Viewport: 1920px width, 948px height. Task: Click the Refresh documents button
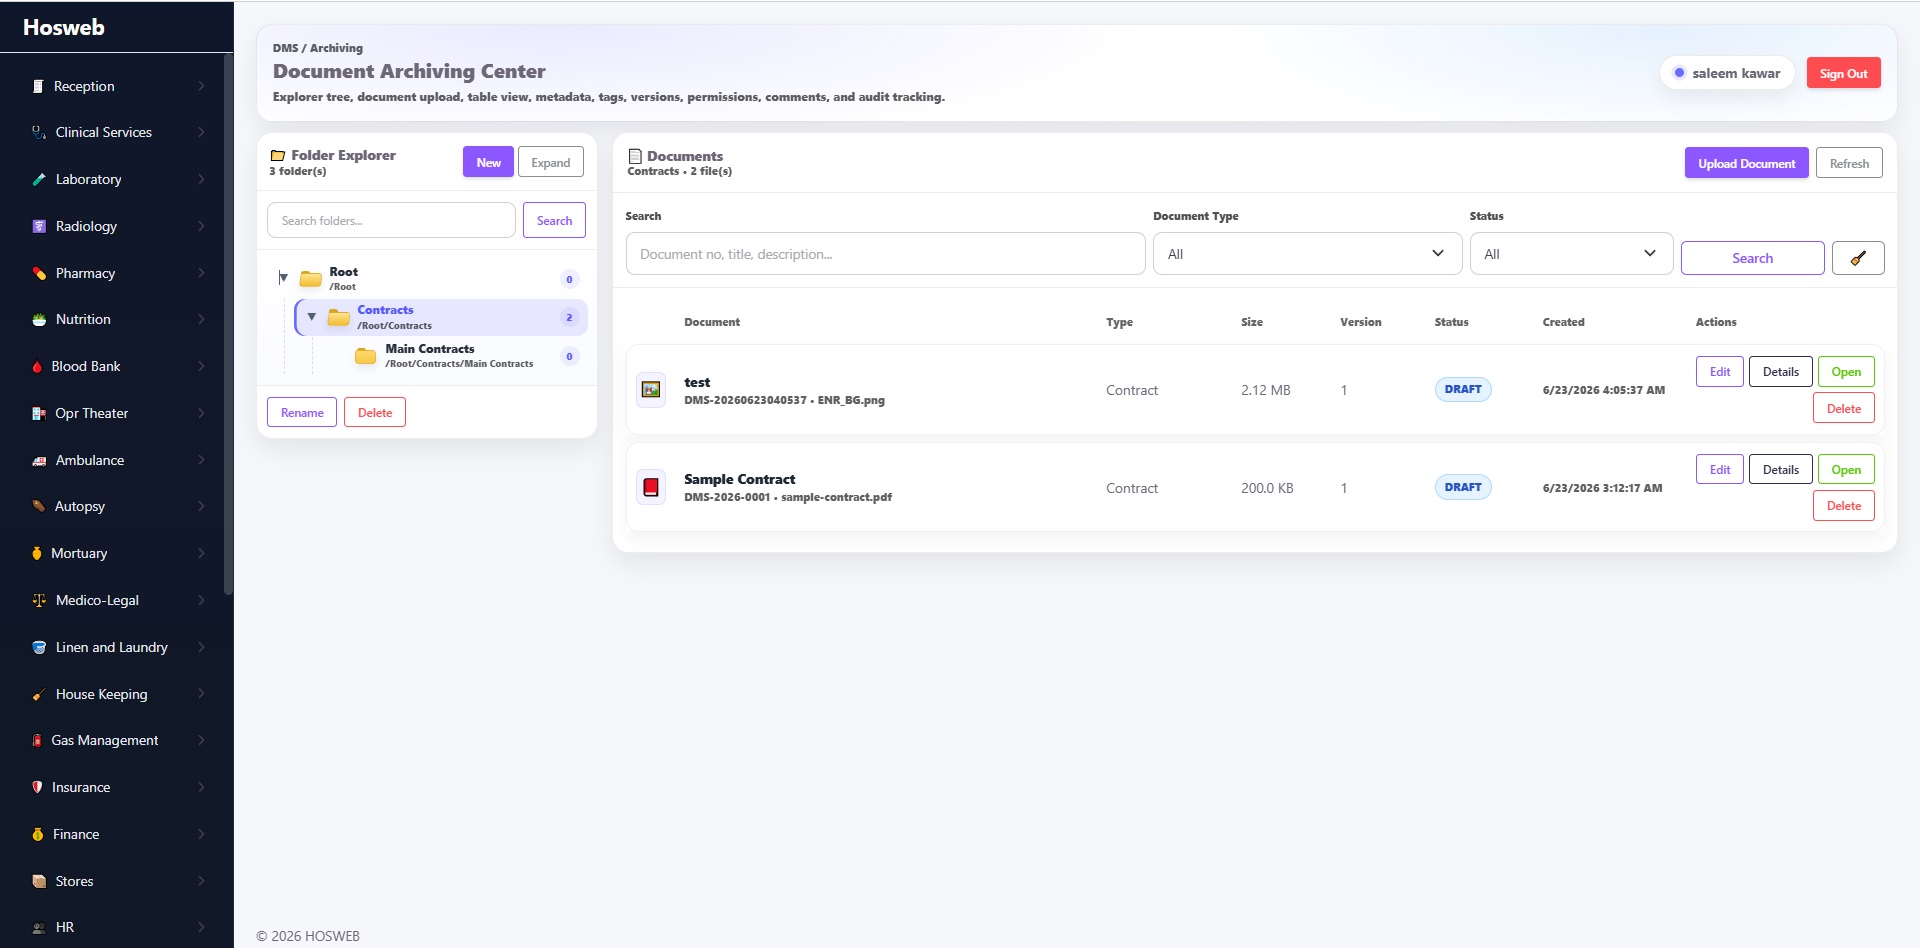(1849, 163)
